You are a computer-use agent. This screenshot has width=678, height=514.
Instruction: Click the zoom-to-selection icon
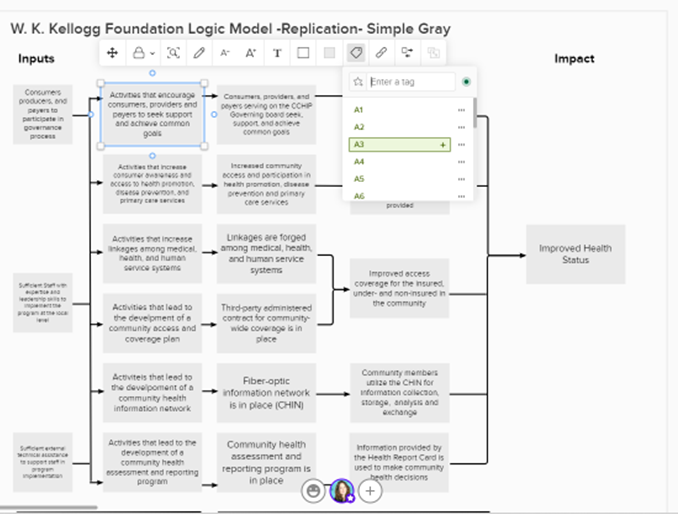(x=173, y=53)
